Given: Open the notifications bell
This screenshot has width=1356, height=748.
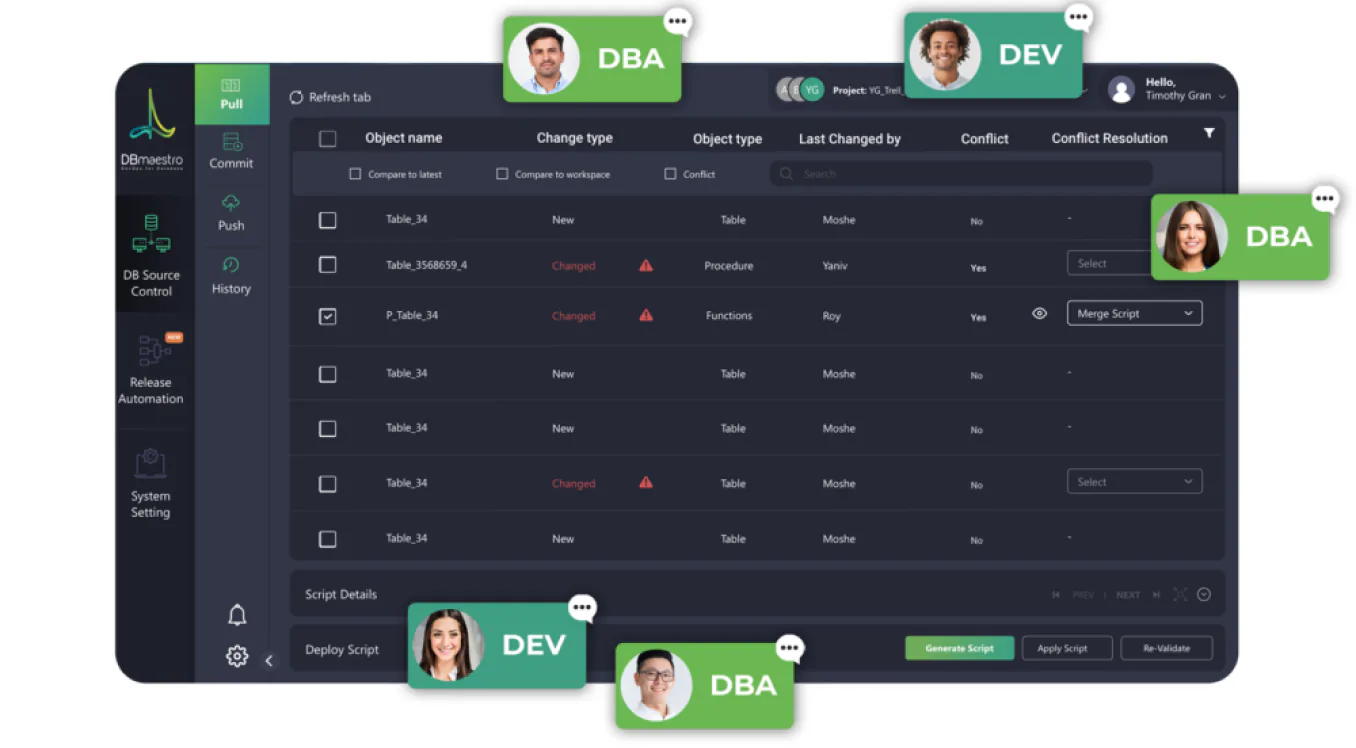Looking at the screenshot, I should tap(237, 615).
